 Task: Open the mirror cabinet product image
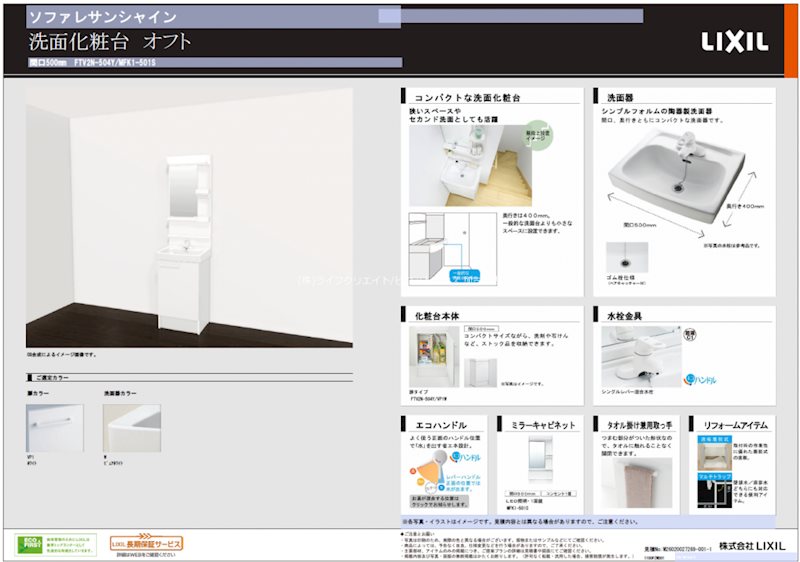pos(540,459)
